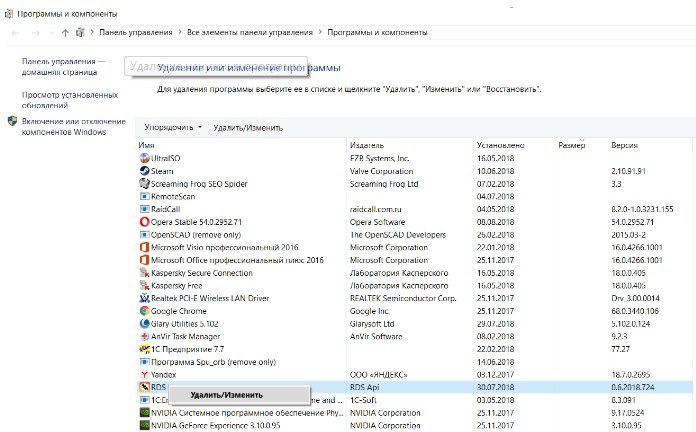Open Панель управления — домашняя страница link
The height and width of the screenshot is (432, 696).
tap(64, 67)
